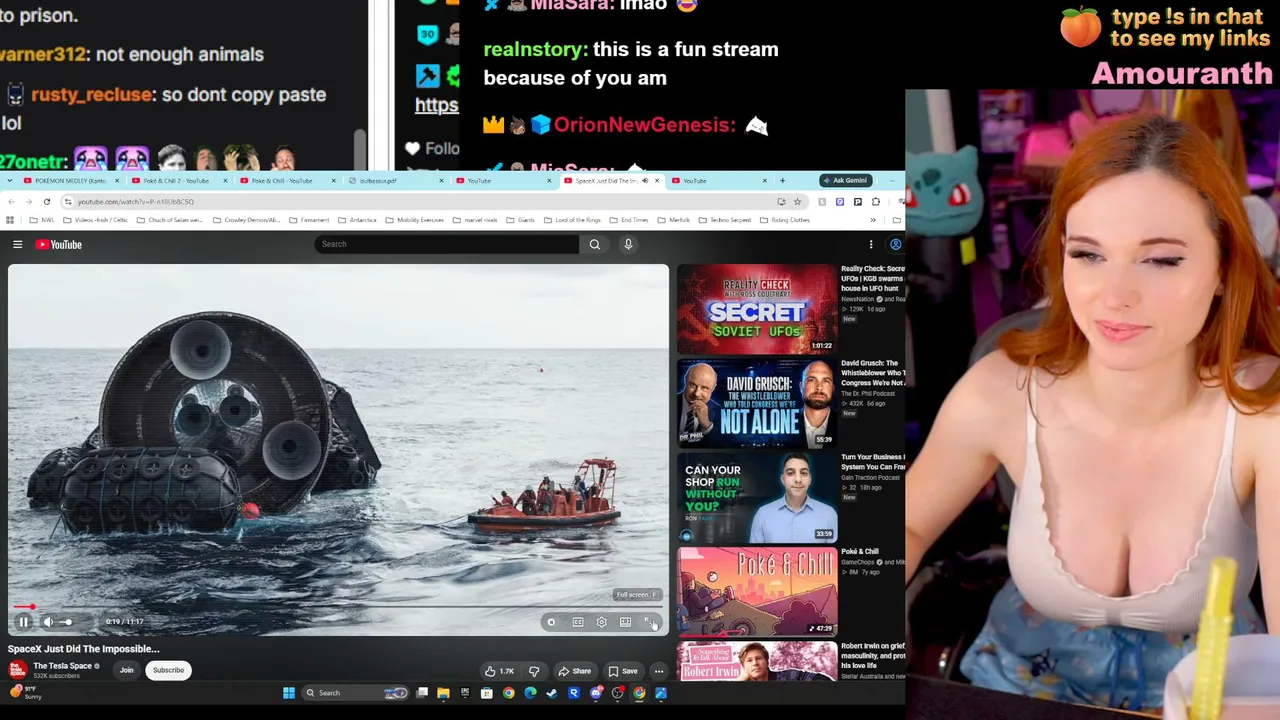Image resolution: width=1280 pixels, height=720 pixels.
Task: Click the YouTube search magnifier button
Action: click(595, 244)
